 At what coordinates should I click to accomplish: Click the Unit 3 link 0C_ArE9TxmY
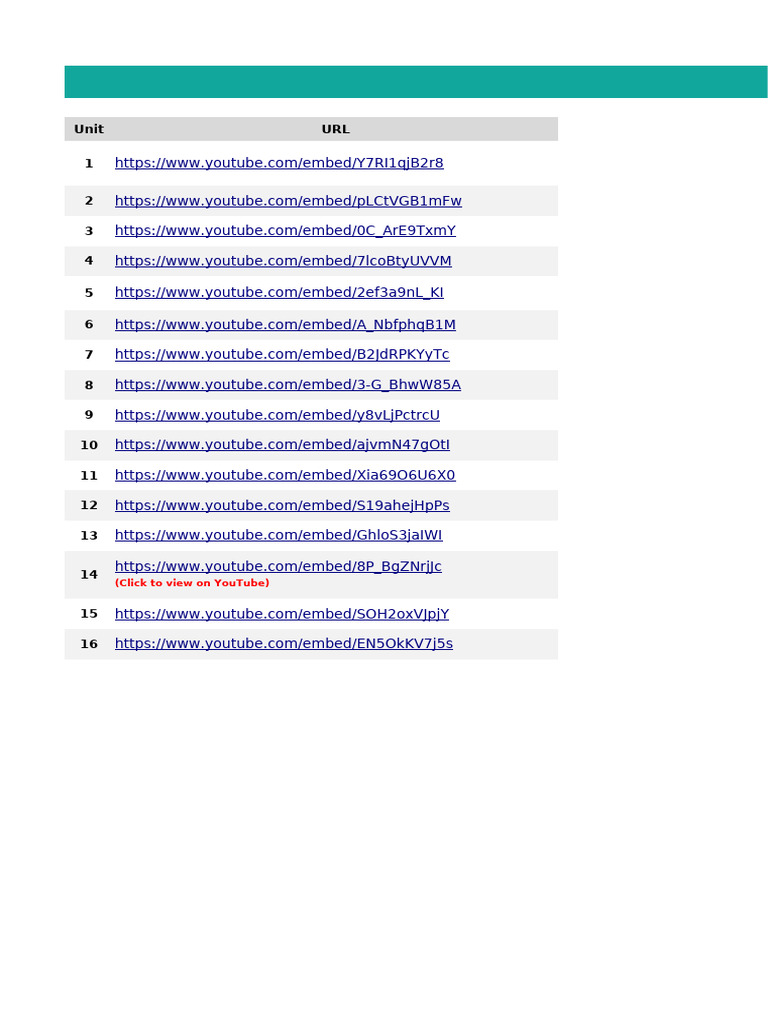(285, 231)
